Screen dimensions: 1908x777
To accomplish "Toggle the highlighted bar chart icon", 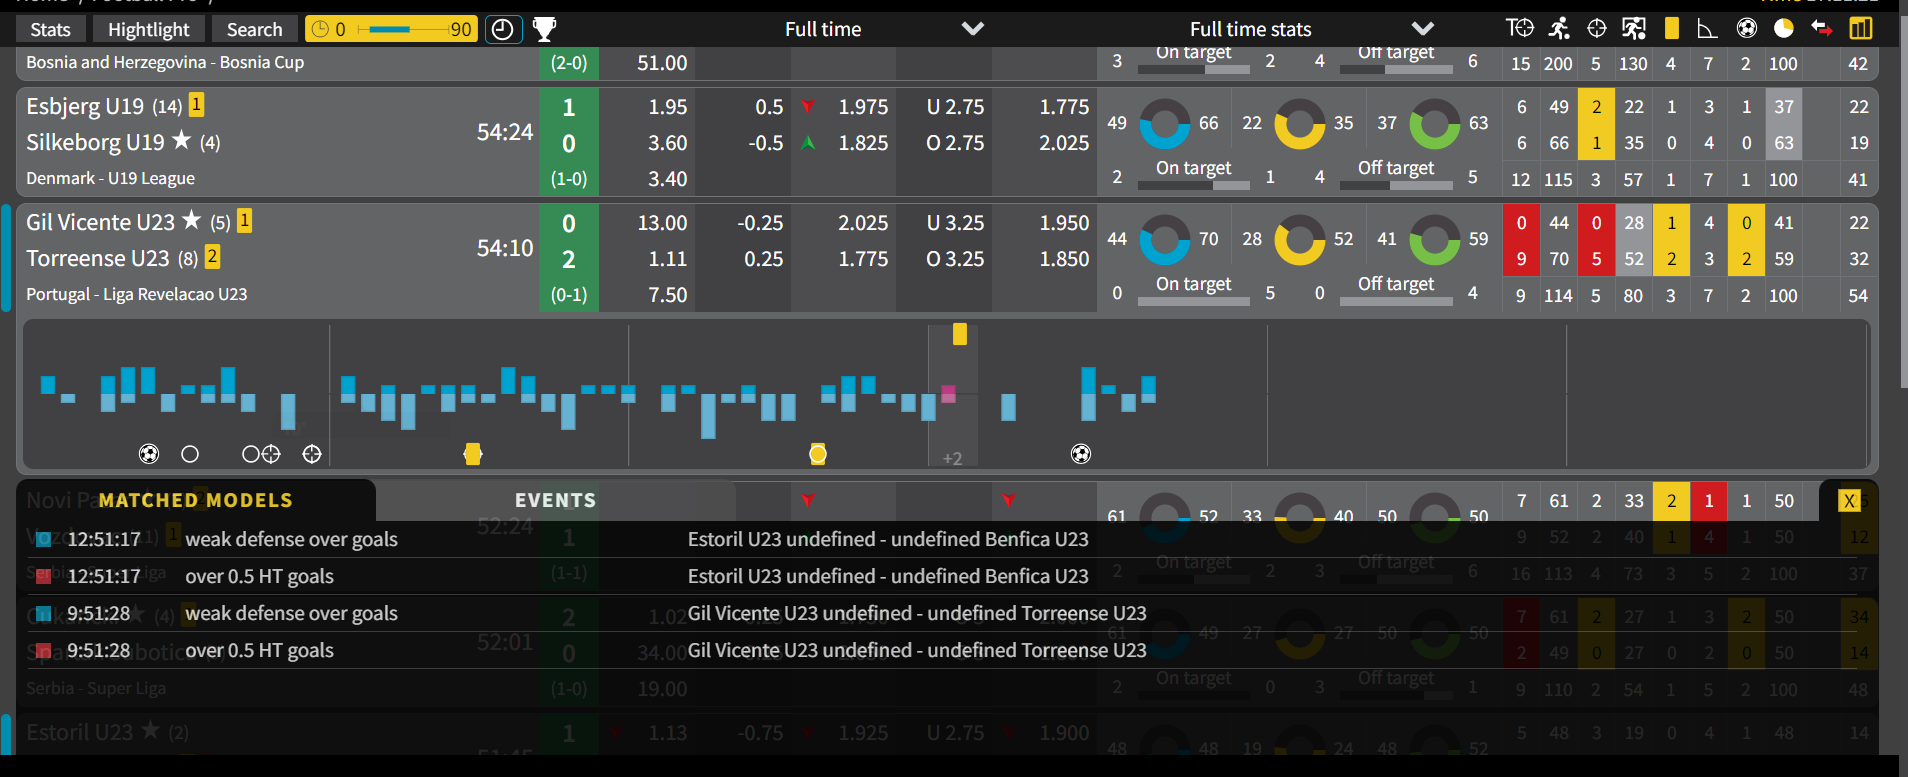I will click(1861, 28).
